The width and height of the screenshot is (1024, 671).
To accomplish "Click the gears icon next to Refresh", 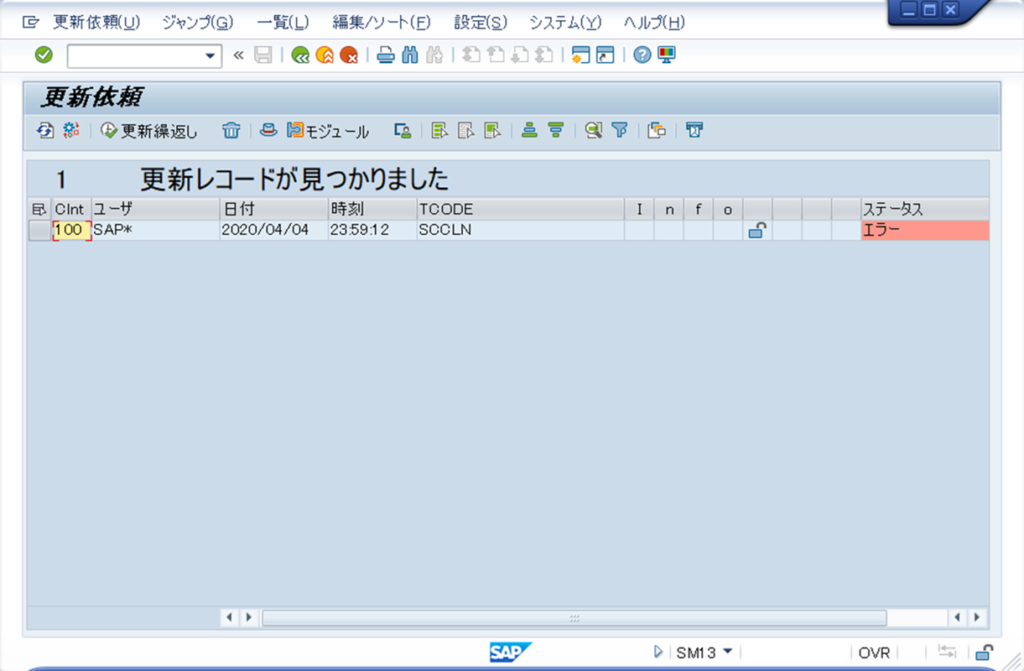I will coord(71,130).
